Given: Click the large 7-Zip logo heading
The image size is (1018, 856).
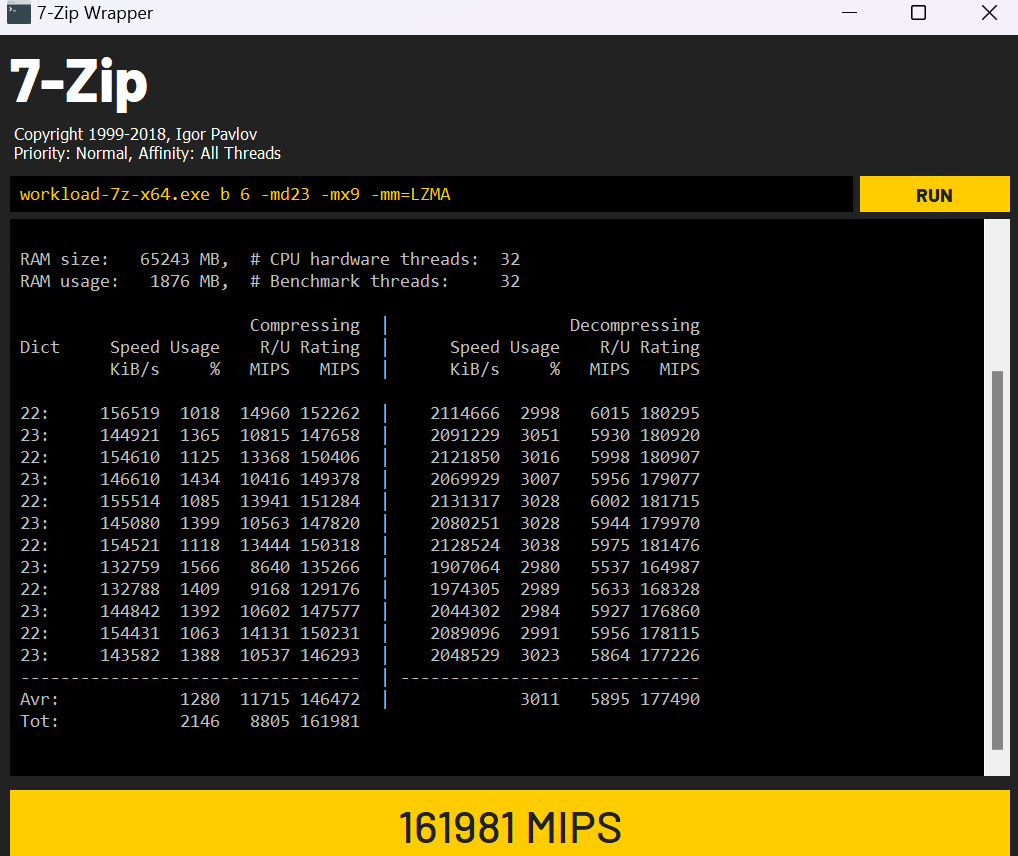Looking at the screenshot, I should pos(79,83).
